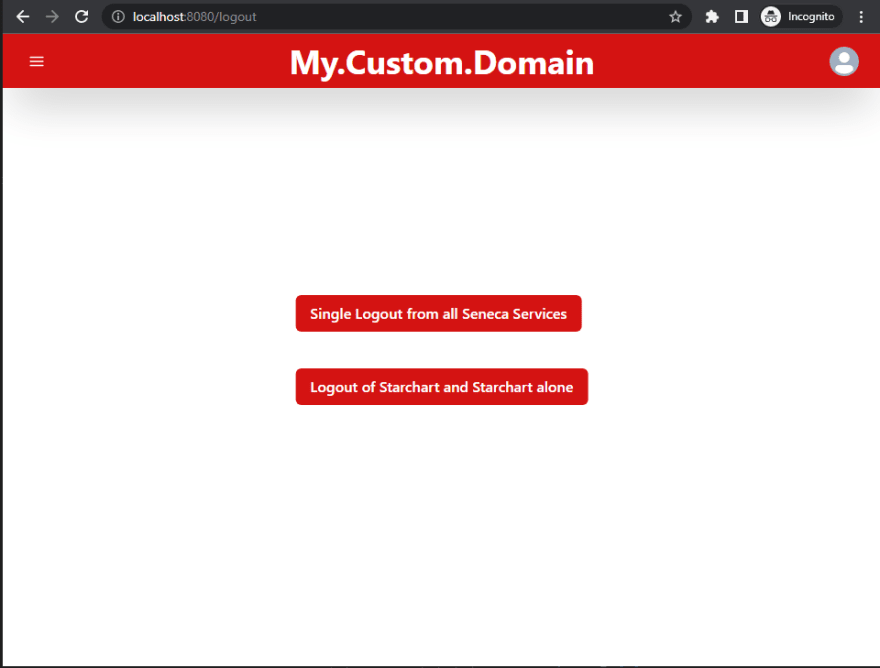Reload the page with the refresh icon
The height and width of the screenshot is (668, 880).
click(x=82, y=17)
